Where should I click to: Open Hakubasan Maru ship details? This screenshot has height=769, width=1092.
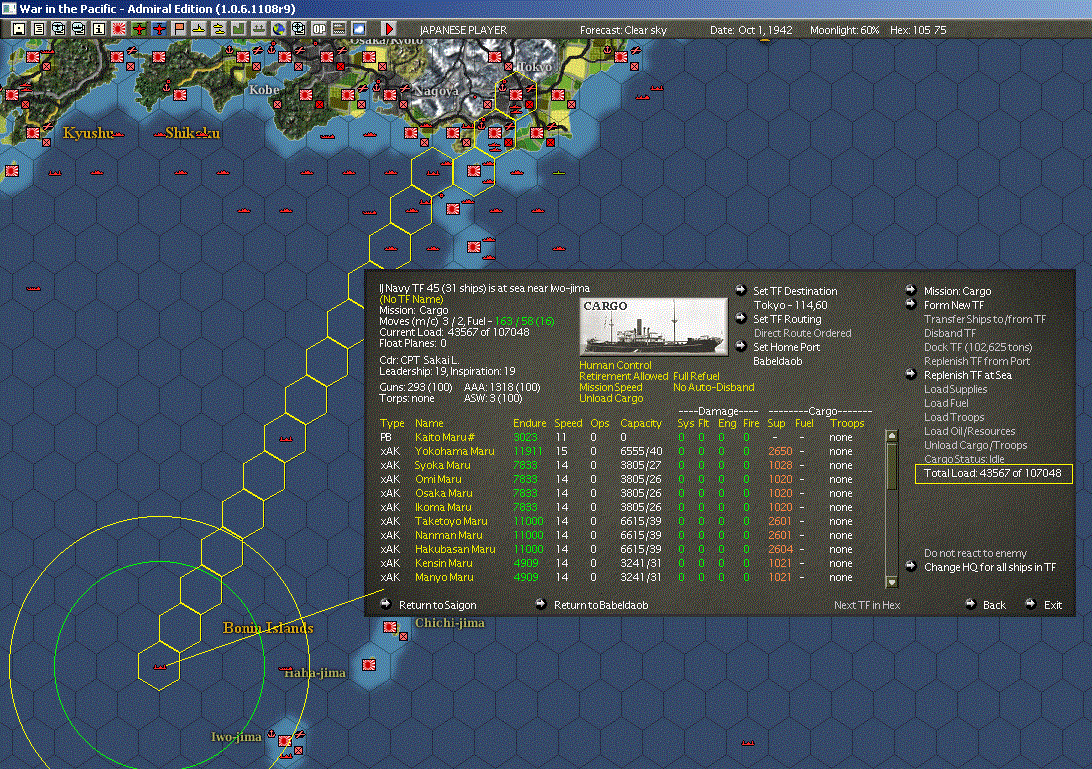(455, 549)
